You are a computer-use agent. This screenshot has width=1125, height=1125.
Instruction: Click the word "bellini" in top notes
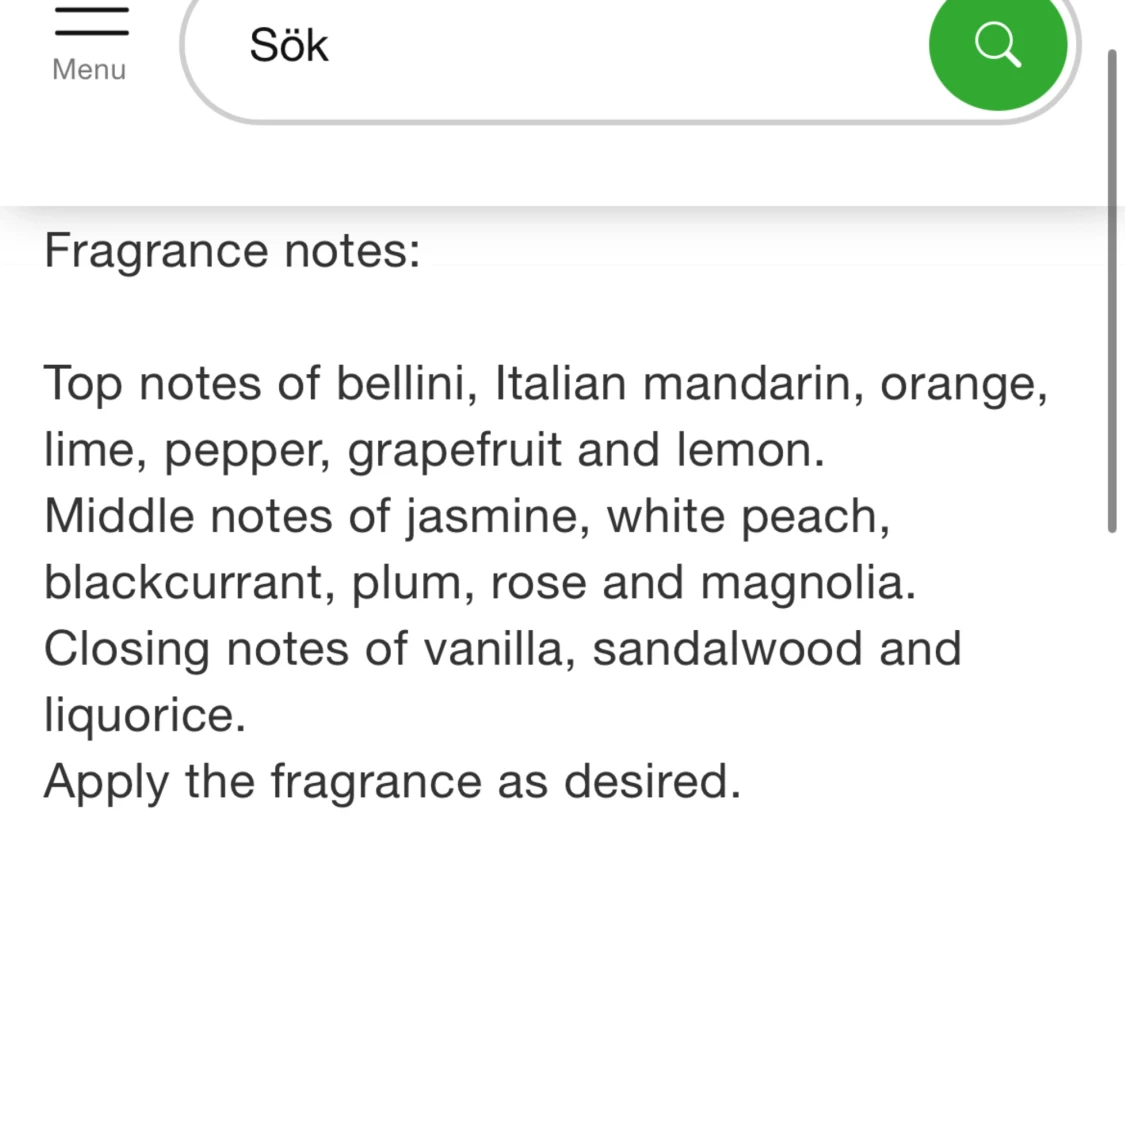click(x=406, y=383)
